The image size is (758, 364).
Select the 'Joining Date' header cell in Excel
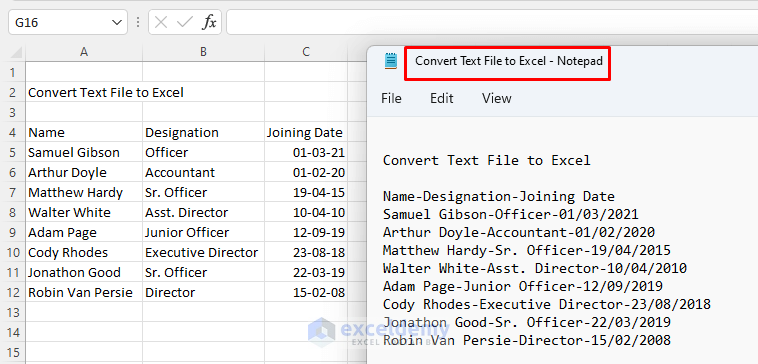(306, 132)
